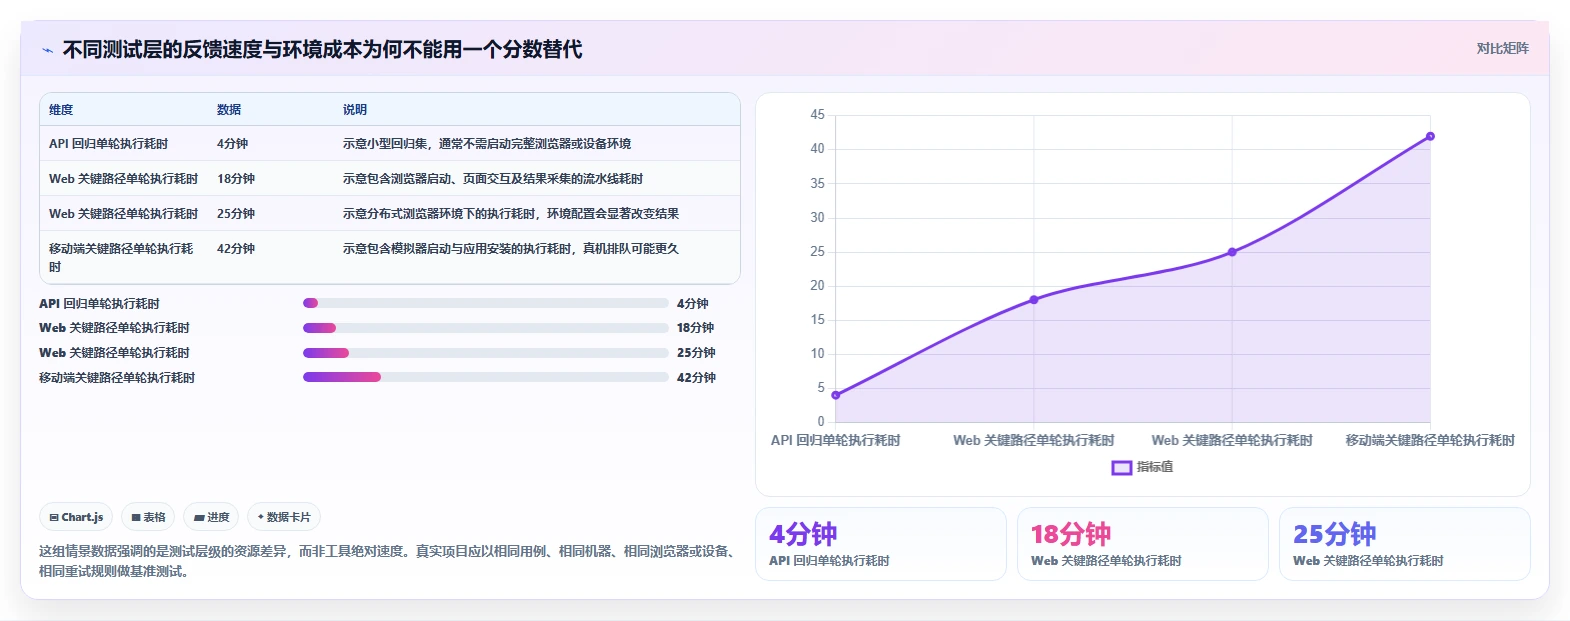This screenshot has width=1570, height=621.
Task: Click the progress bar labeled 4分钟
Action: (485, 303)
